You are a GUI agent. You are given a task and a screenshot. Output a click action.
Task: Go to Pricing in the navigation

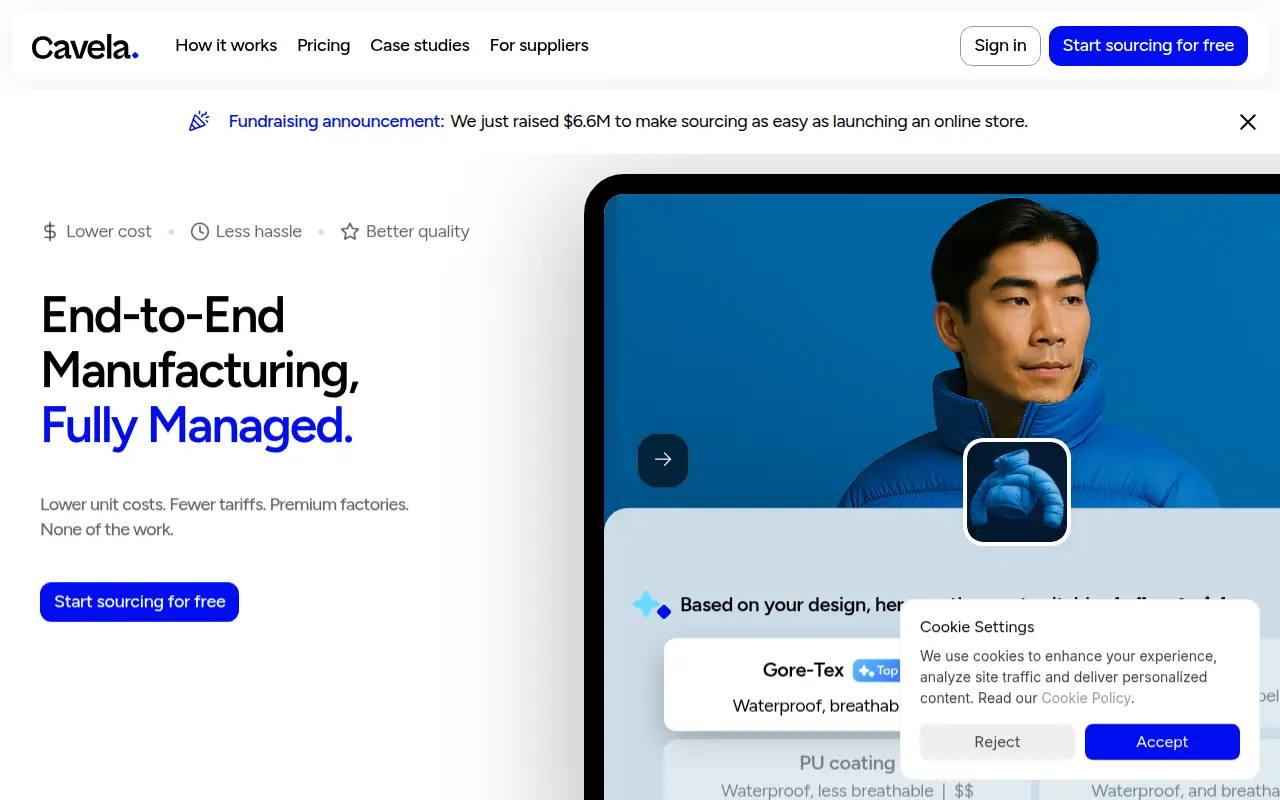(324, 46)
